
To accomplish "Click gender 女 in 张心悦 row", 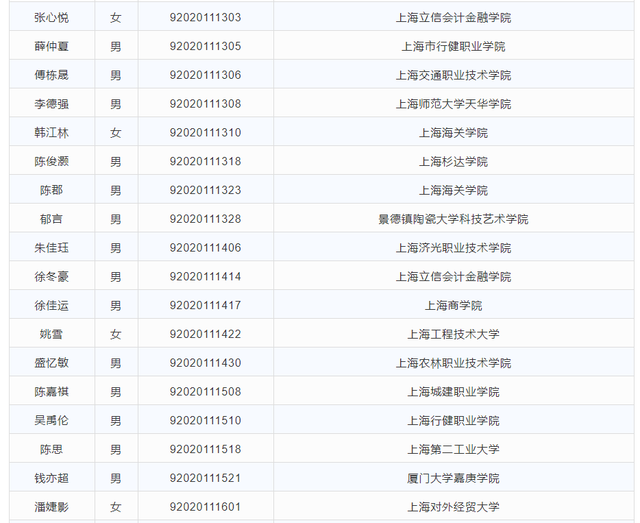I will (x=116, y=18).
